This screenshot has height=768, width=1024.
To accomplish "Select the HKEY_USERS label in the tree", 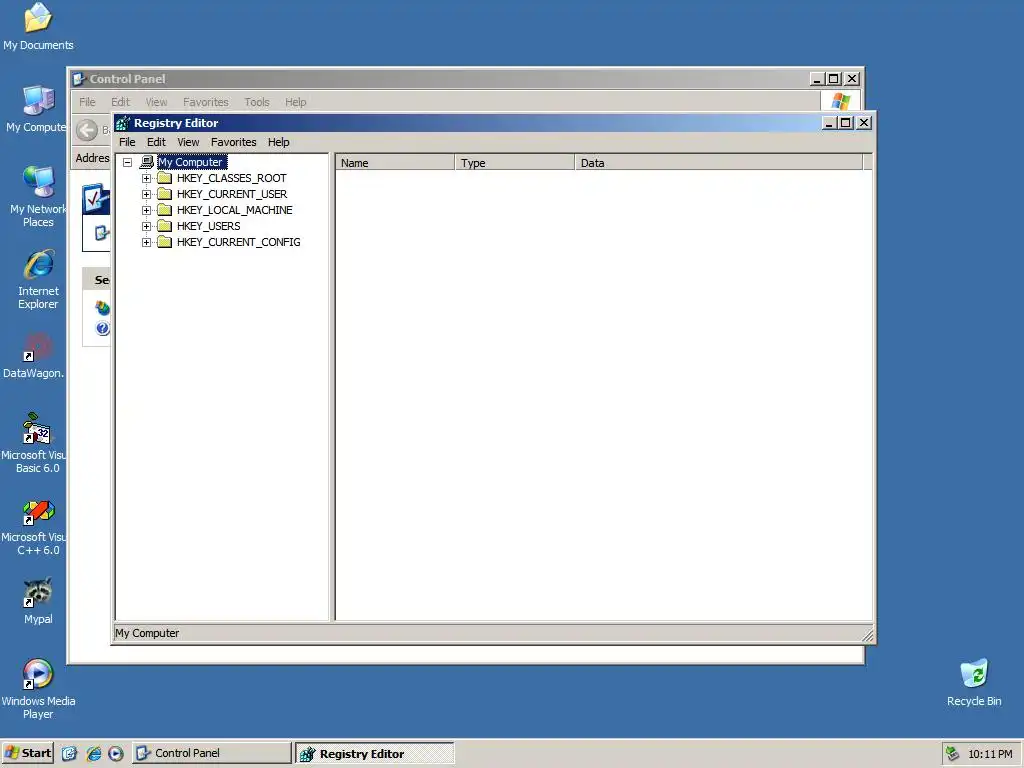I will (208, 227).
